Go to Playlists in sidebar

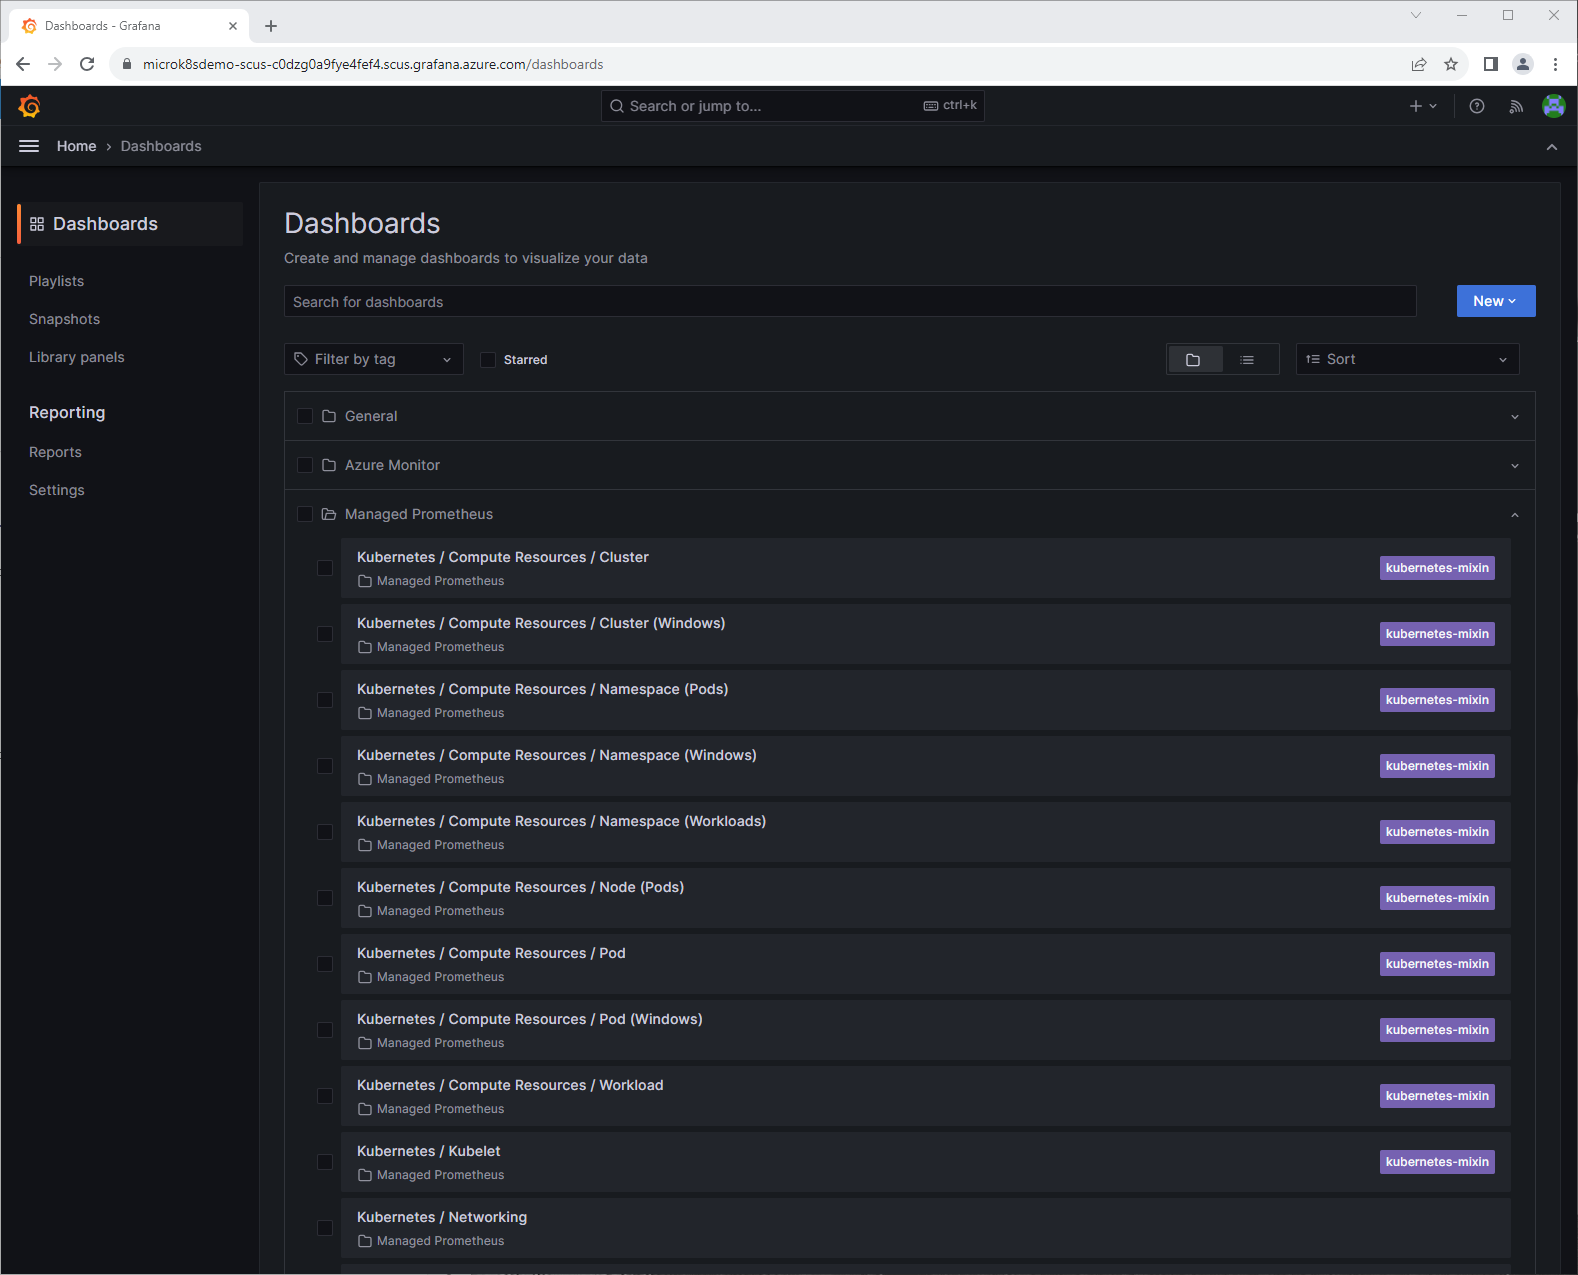pos(56,281)
